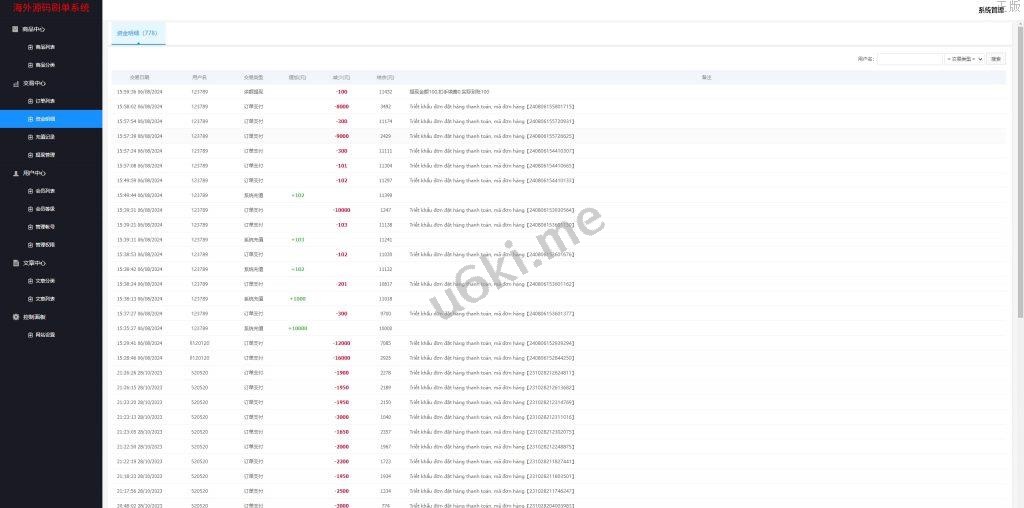Open the 交易类型 dropdown filter
This screenshot has width=1024, height=508.
pos(965,59)
